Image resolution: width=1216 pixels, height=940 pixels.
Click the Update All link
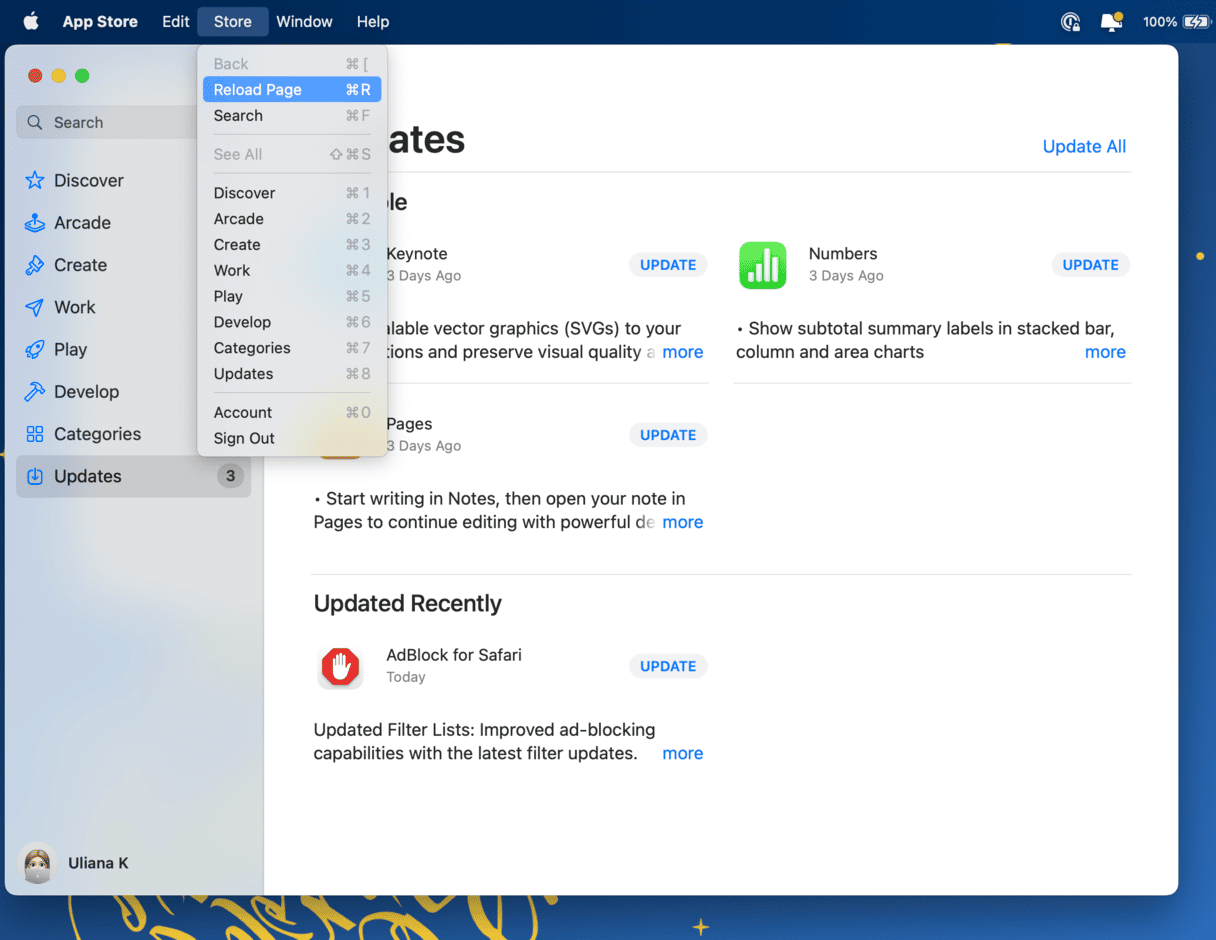coord(1084,146)
